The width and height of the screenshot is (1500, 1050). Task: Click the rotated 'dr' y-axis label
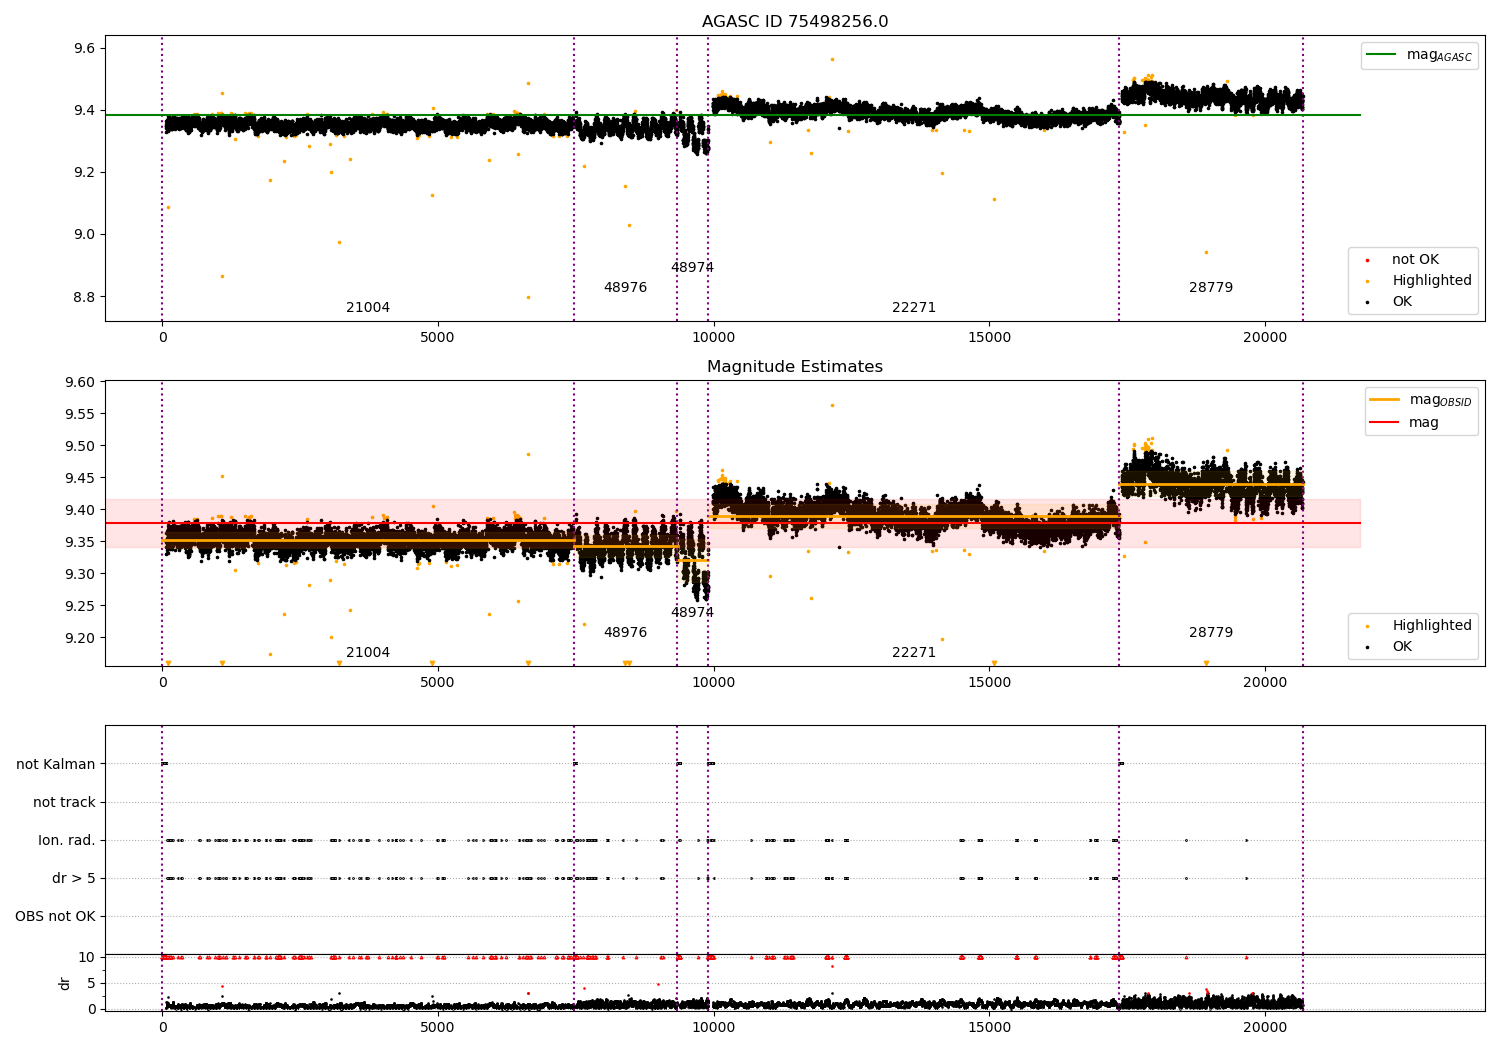click(64, 983)
